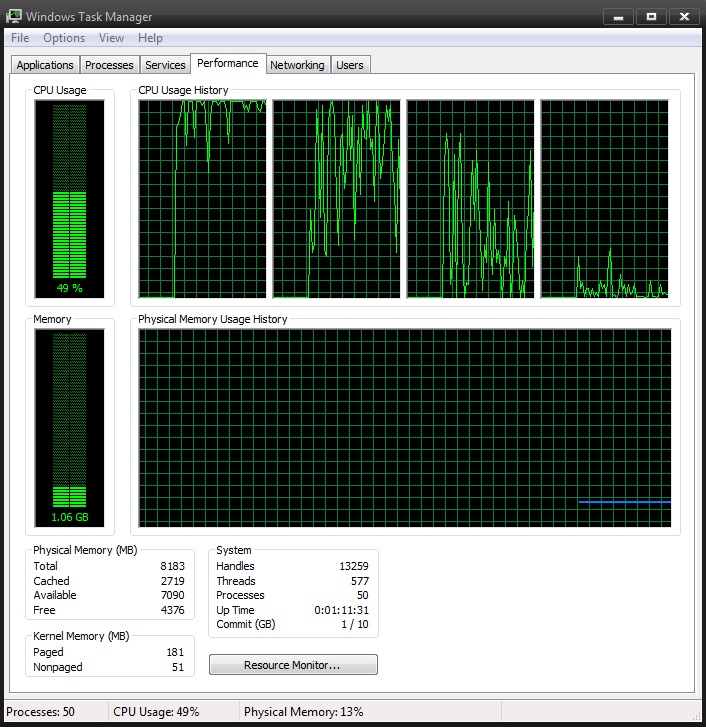This screenshot has width=706, height=727.
Task: Open Resource Monitor
Action: pos(293,665)
